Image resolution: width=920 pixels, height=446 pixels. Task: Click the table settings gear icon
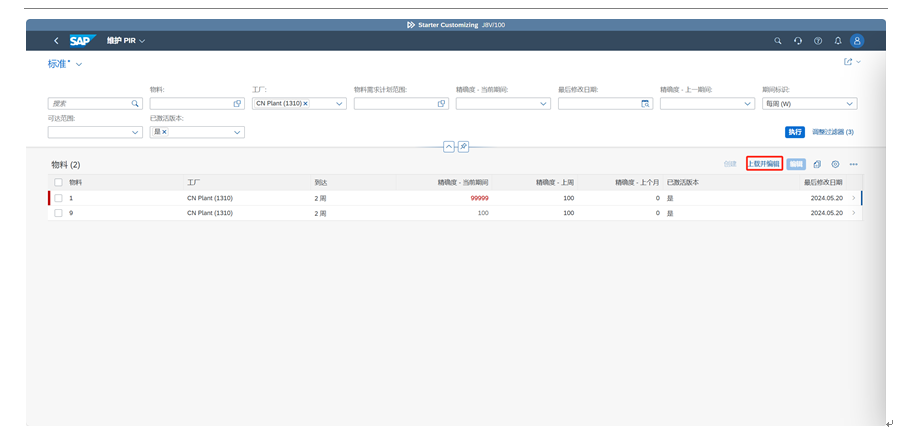[x=835, y=164]
